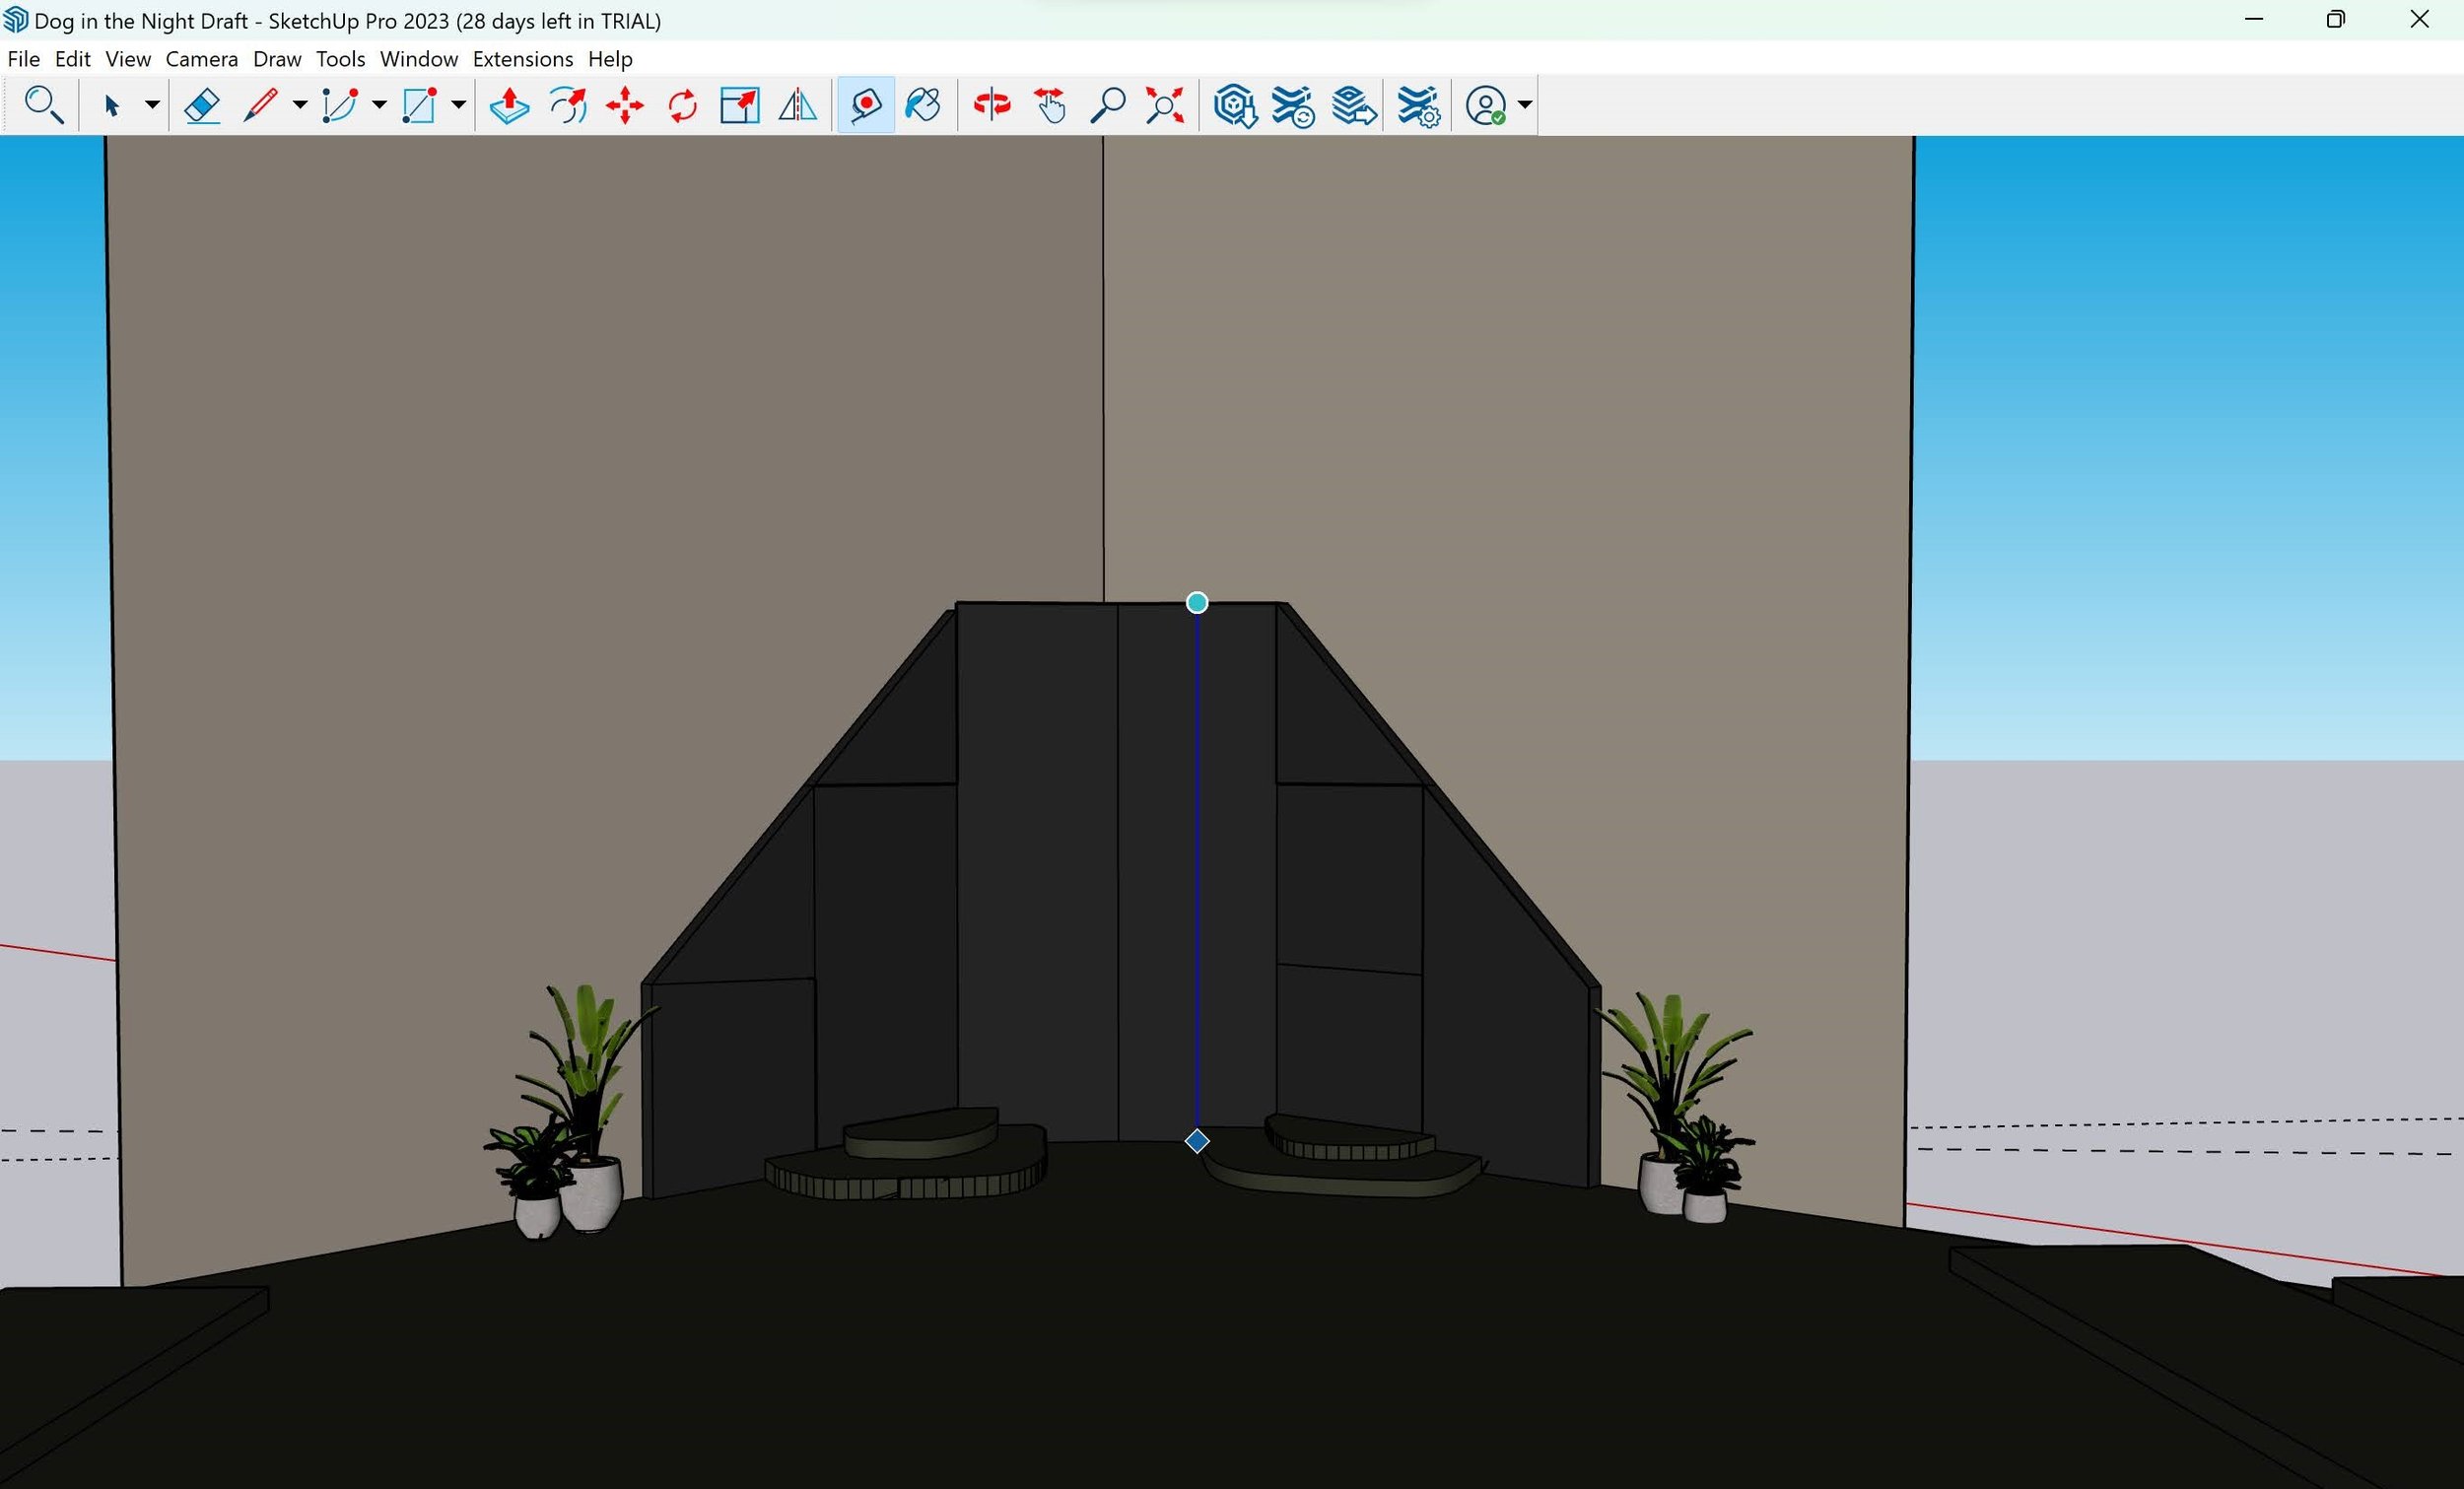Open the Arc tool variants dropdown

[x=377, y=104]
